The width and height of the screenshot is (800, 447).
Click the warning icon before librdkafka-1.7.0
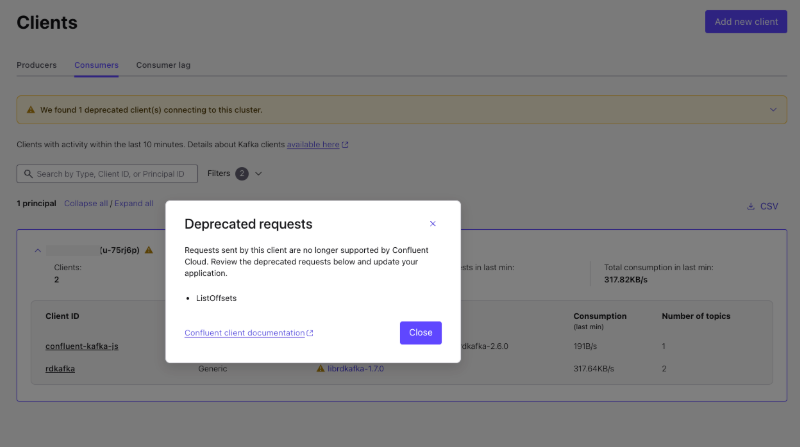321,369
